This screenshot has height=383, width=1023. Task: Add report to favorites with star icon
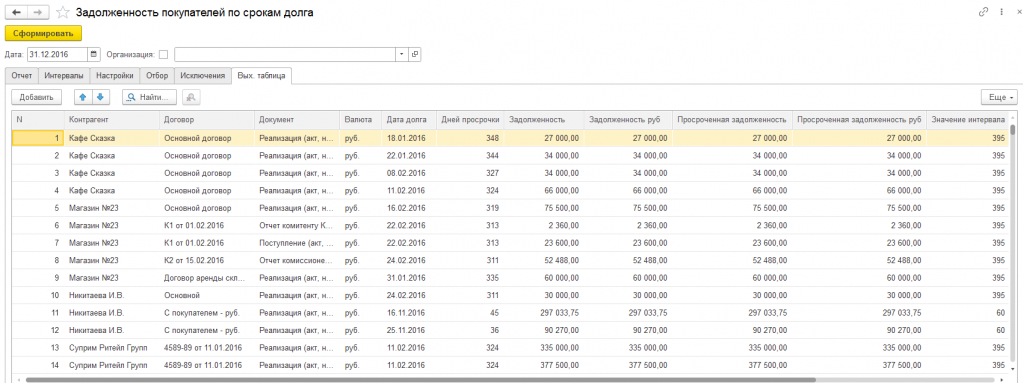tap(63, 12)
